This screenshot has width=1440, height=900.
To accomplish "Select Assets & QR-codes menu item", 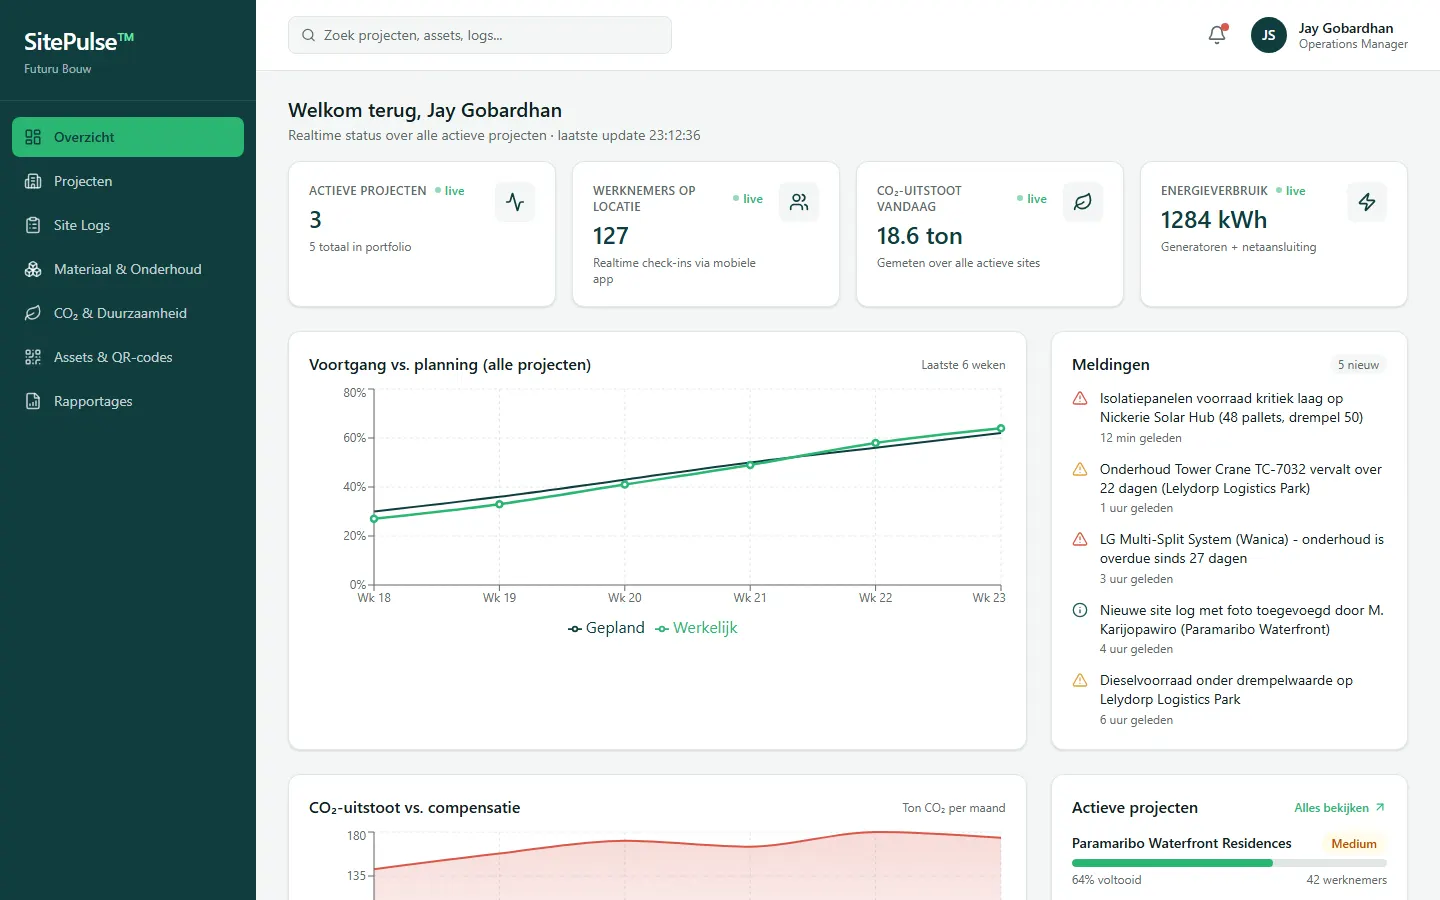I will [x=128, y=357].
